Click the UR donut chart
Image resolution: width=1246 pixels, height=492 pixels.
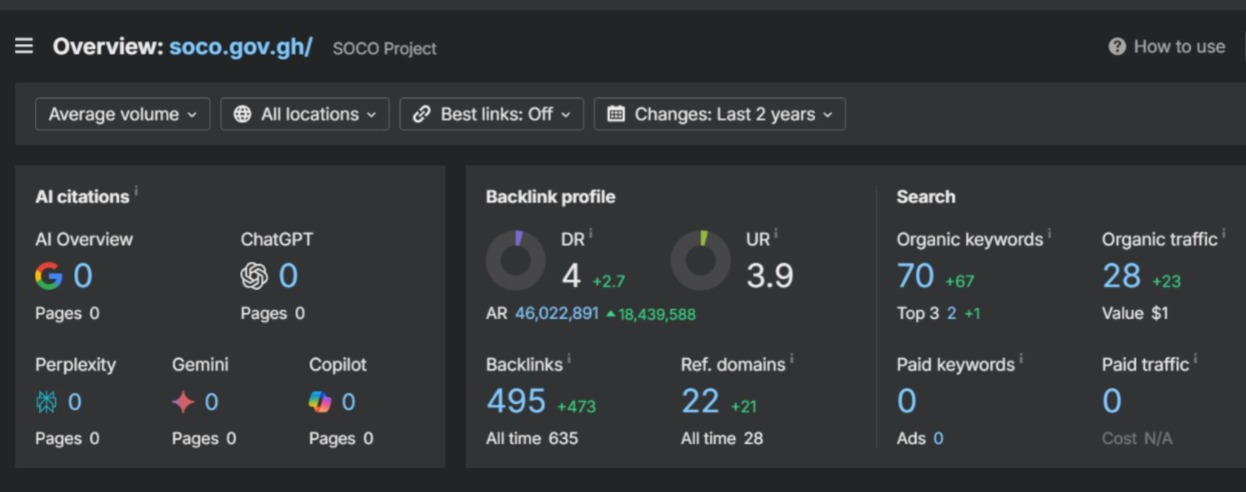point(701,261)
